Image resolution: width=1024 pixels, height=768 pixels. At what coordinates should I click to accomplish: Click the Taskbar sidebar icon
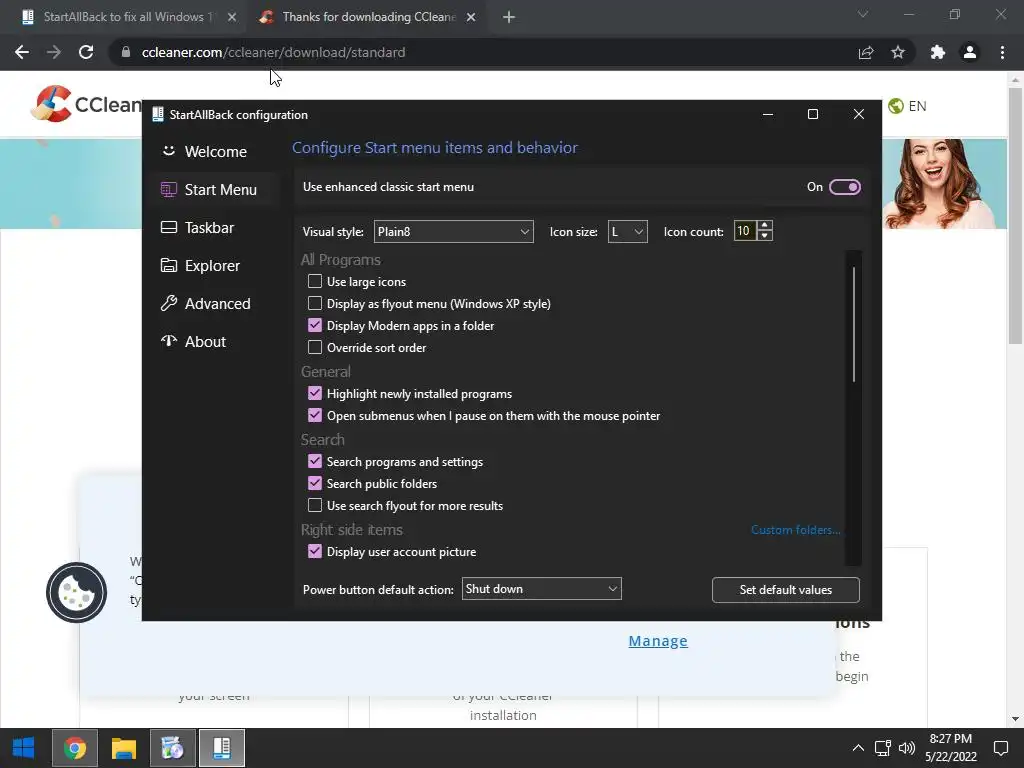(168, 227)
